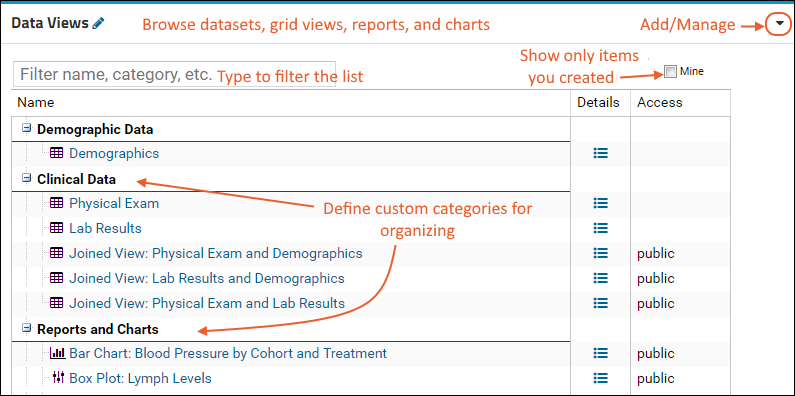Open details icon for Lab Results row
Screen dimensions: 795x396
pos(600,228)
